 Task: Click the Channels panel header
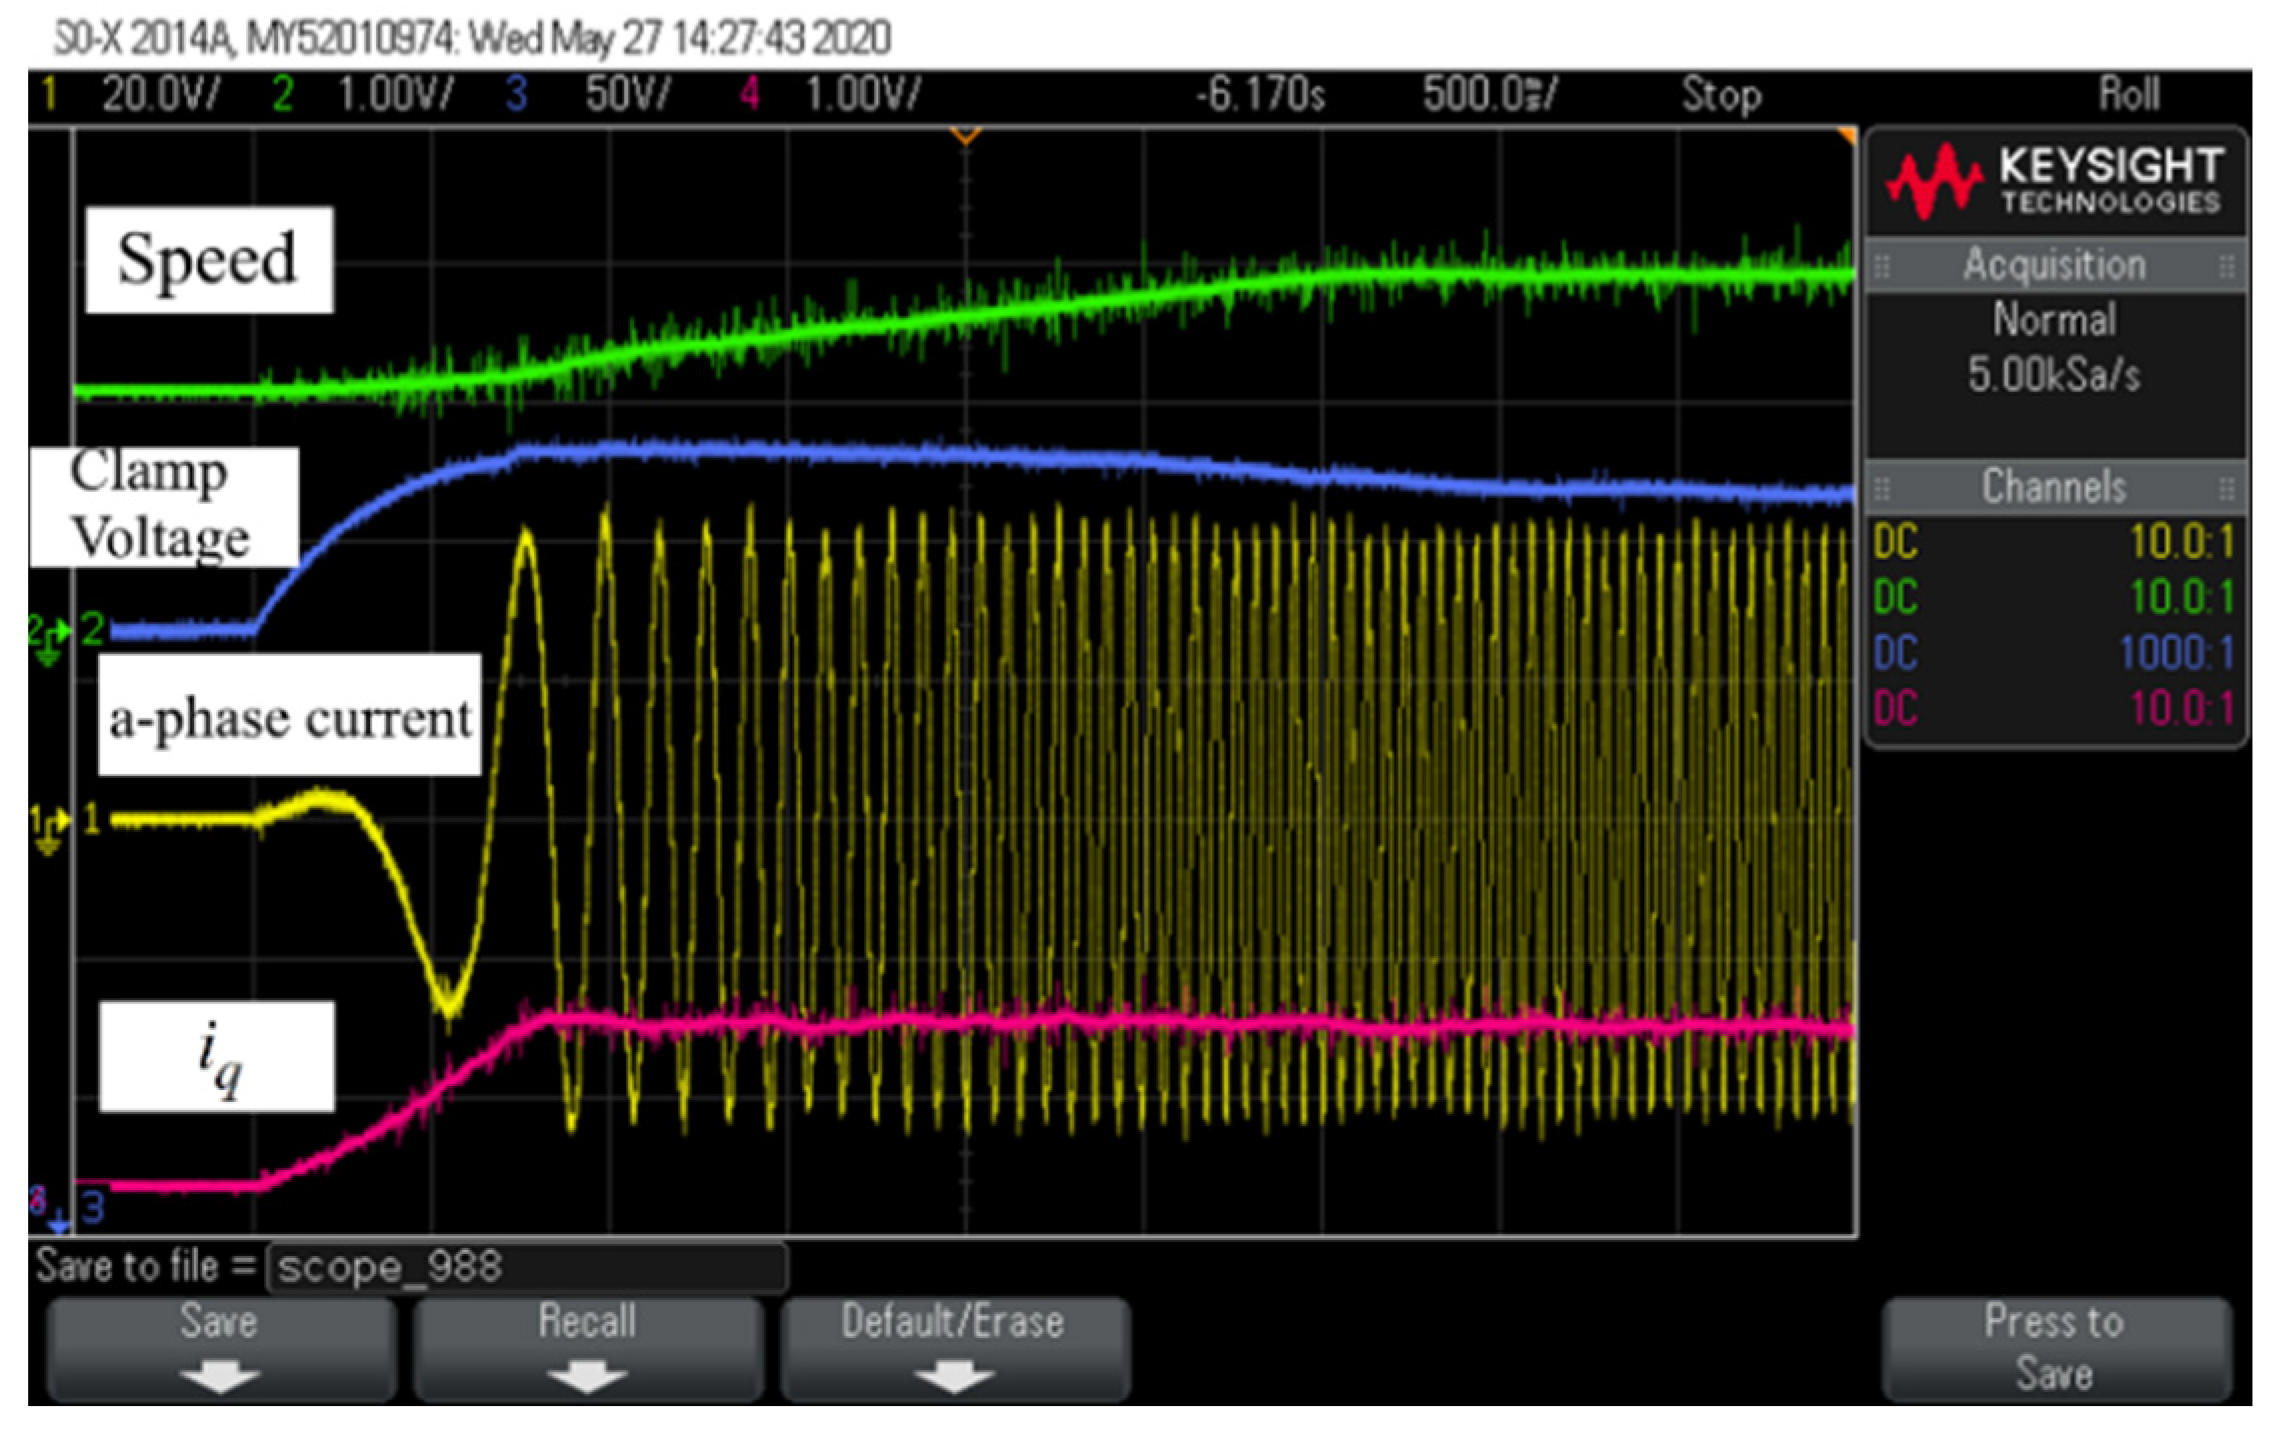coord(2054,488)
